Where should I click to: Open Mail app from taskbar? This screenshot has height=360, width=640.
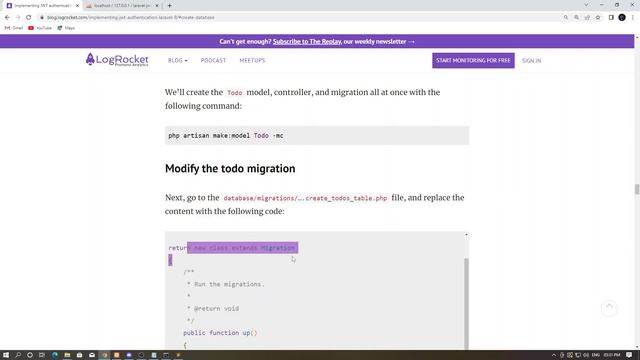point(92,355)
